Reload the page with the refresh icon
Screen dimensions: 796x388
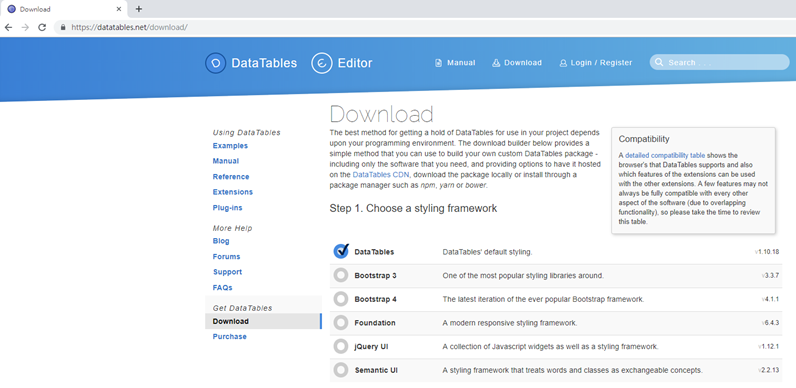[42, 27]
